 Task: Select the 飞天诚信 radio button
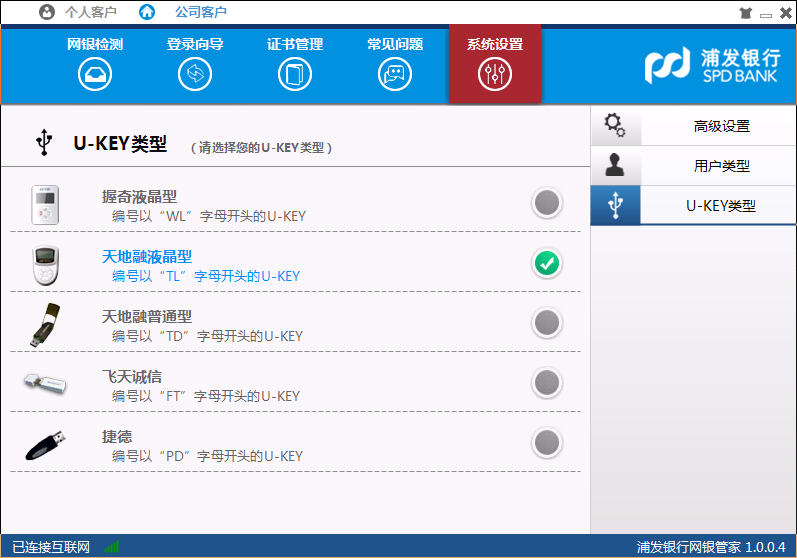tap(546, 382)
